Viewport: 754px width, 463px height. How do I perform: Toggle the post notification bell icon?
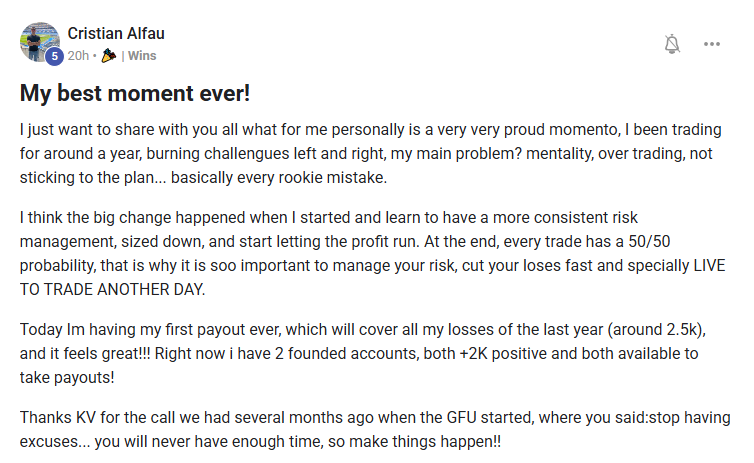pos(672,44)
